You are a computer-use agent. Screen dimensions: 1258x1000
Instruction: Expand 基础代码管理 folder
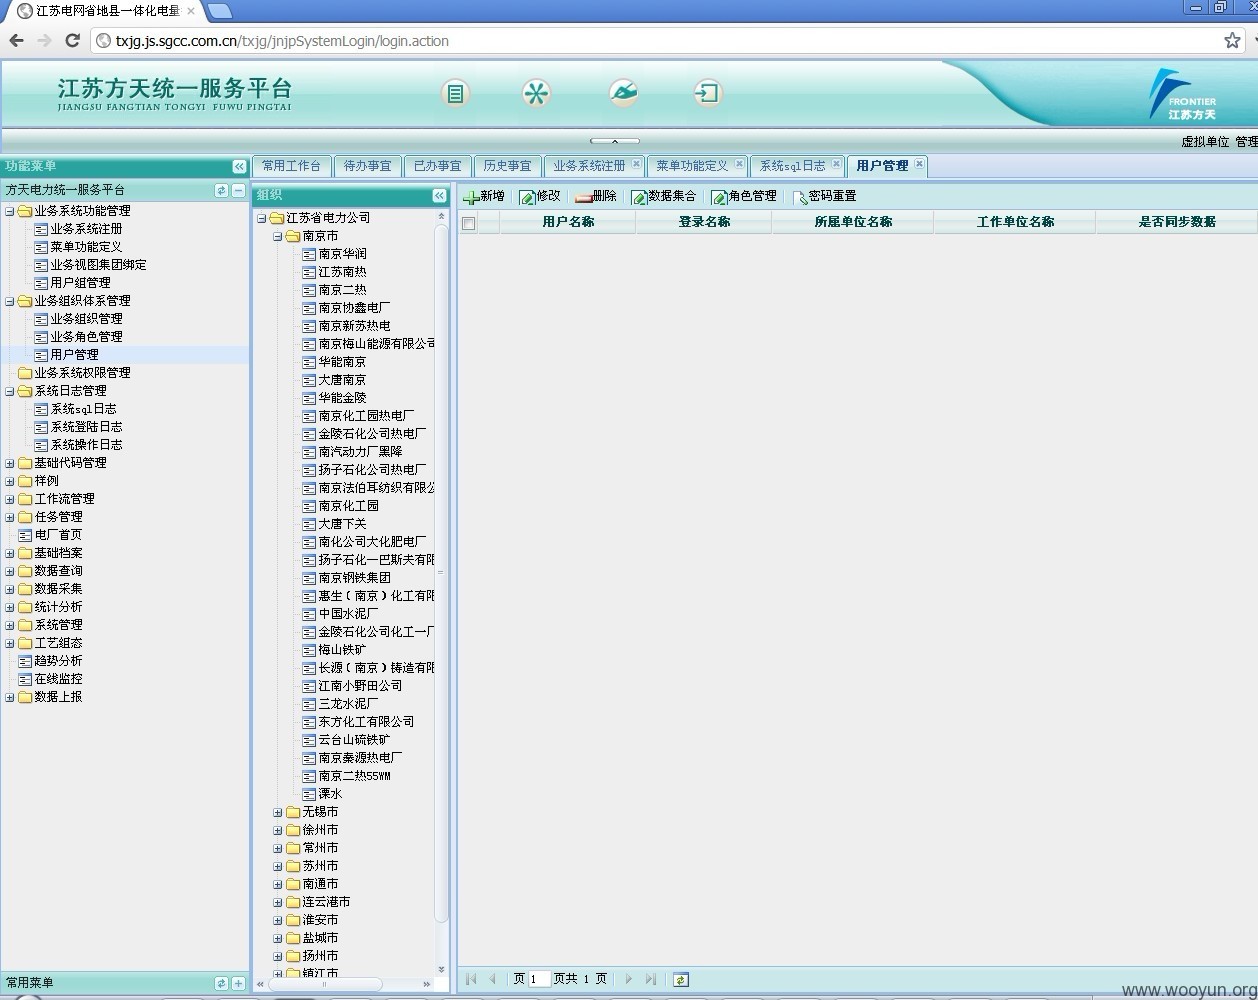pyautogui.click(x=10, y=463)
